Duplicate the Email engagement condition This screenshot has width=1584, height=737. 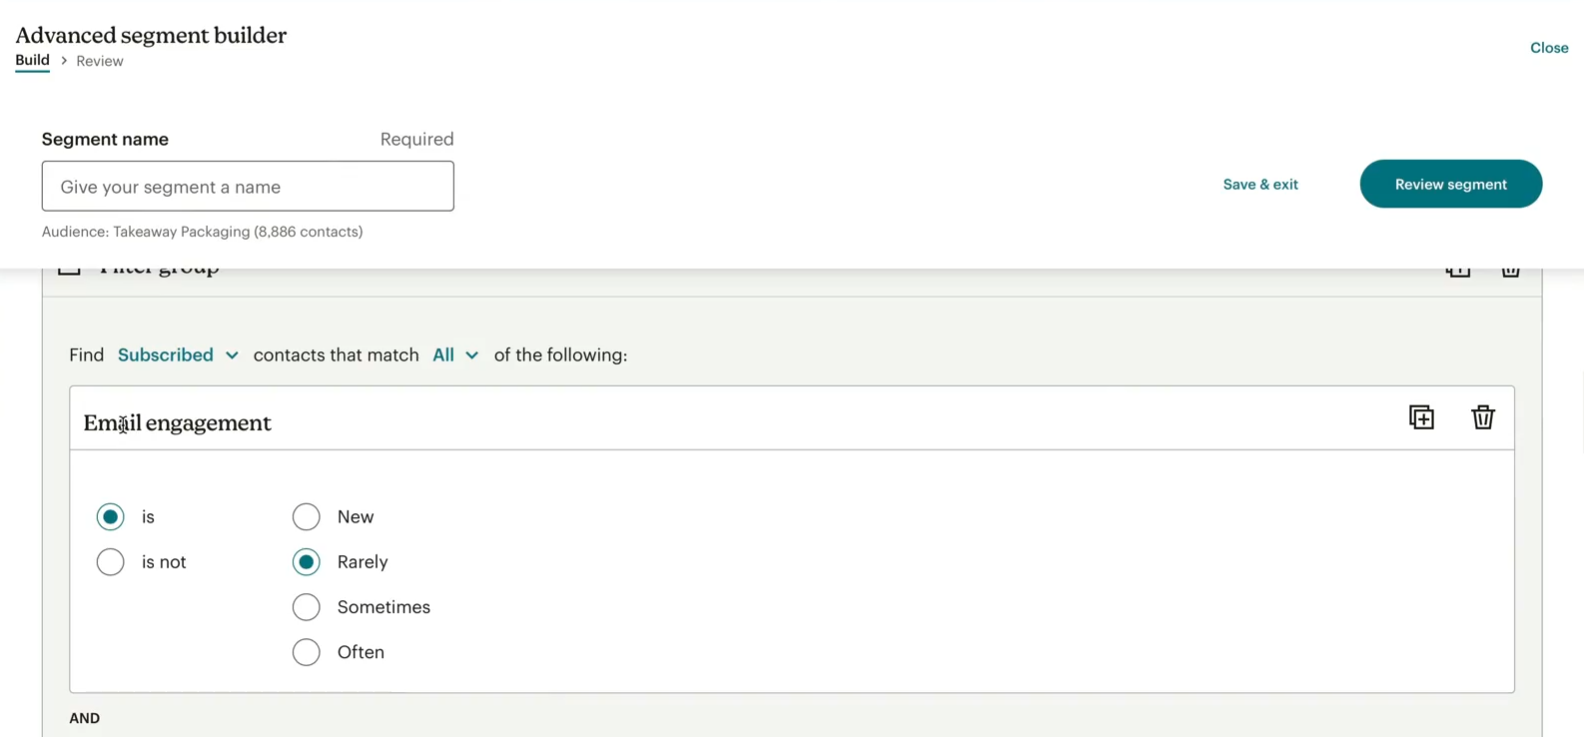coord(1421,417)
